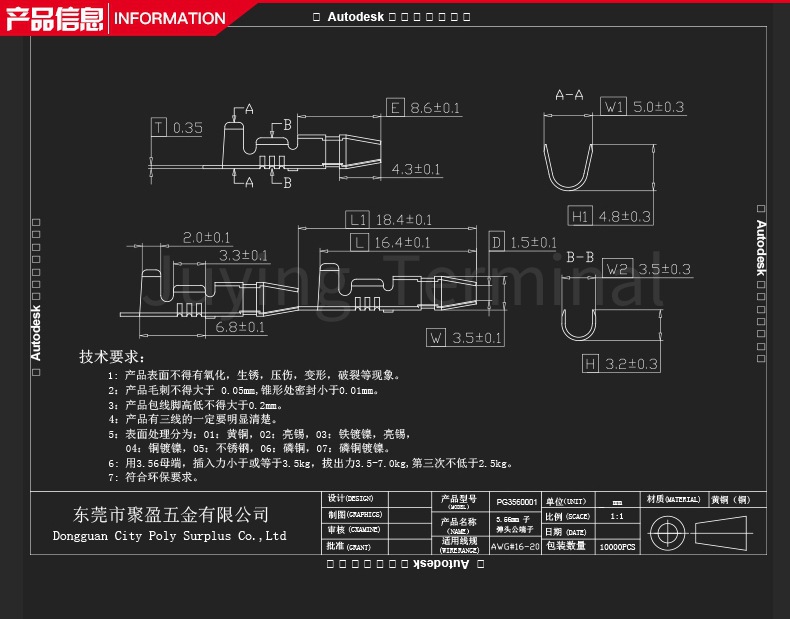Click the 18.4±0.1 dimension value
Viewport: 790px width, 619px height.
[404, 220]
